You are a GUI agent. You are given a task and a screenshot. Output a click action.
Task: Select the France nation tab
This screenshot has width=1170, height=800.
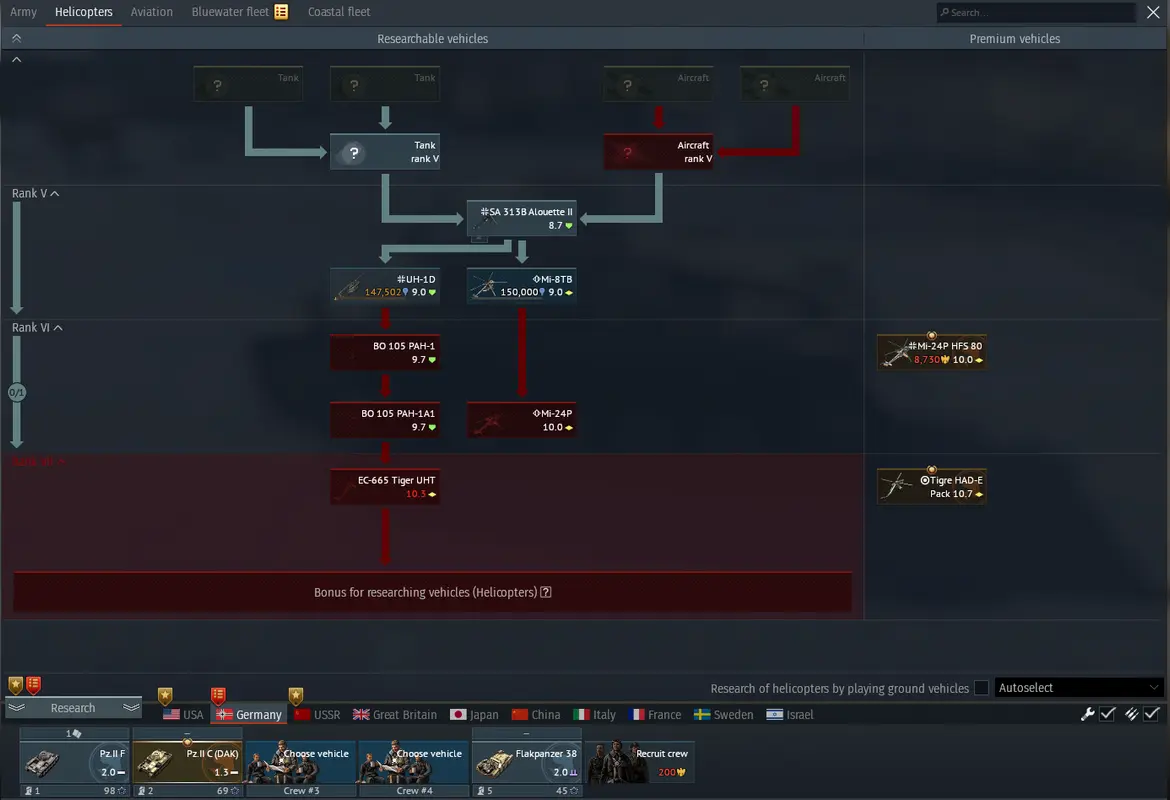tap(655, 715)
